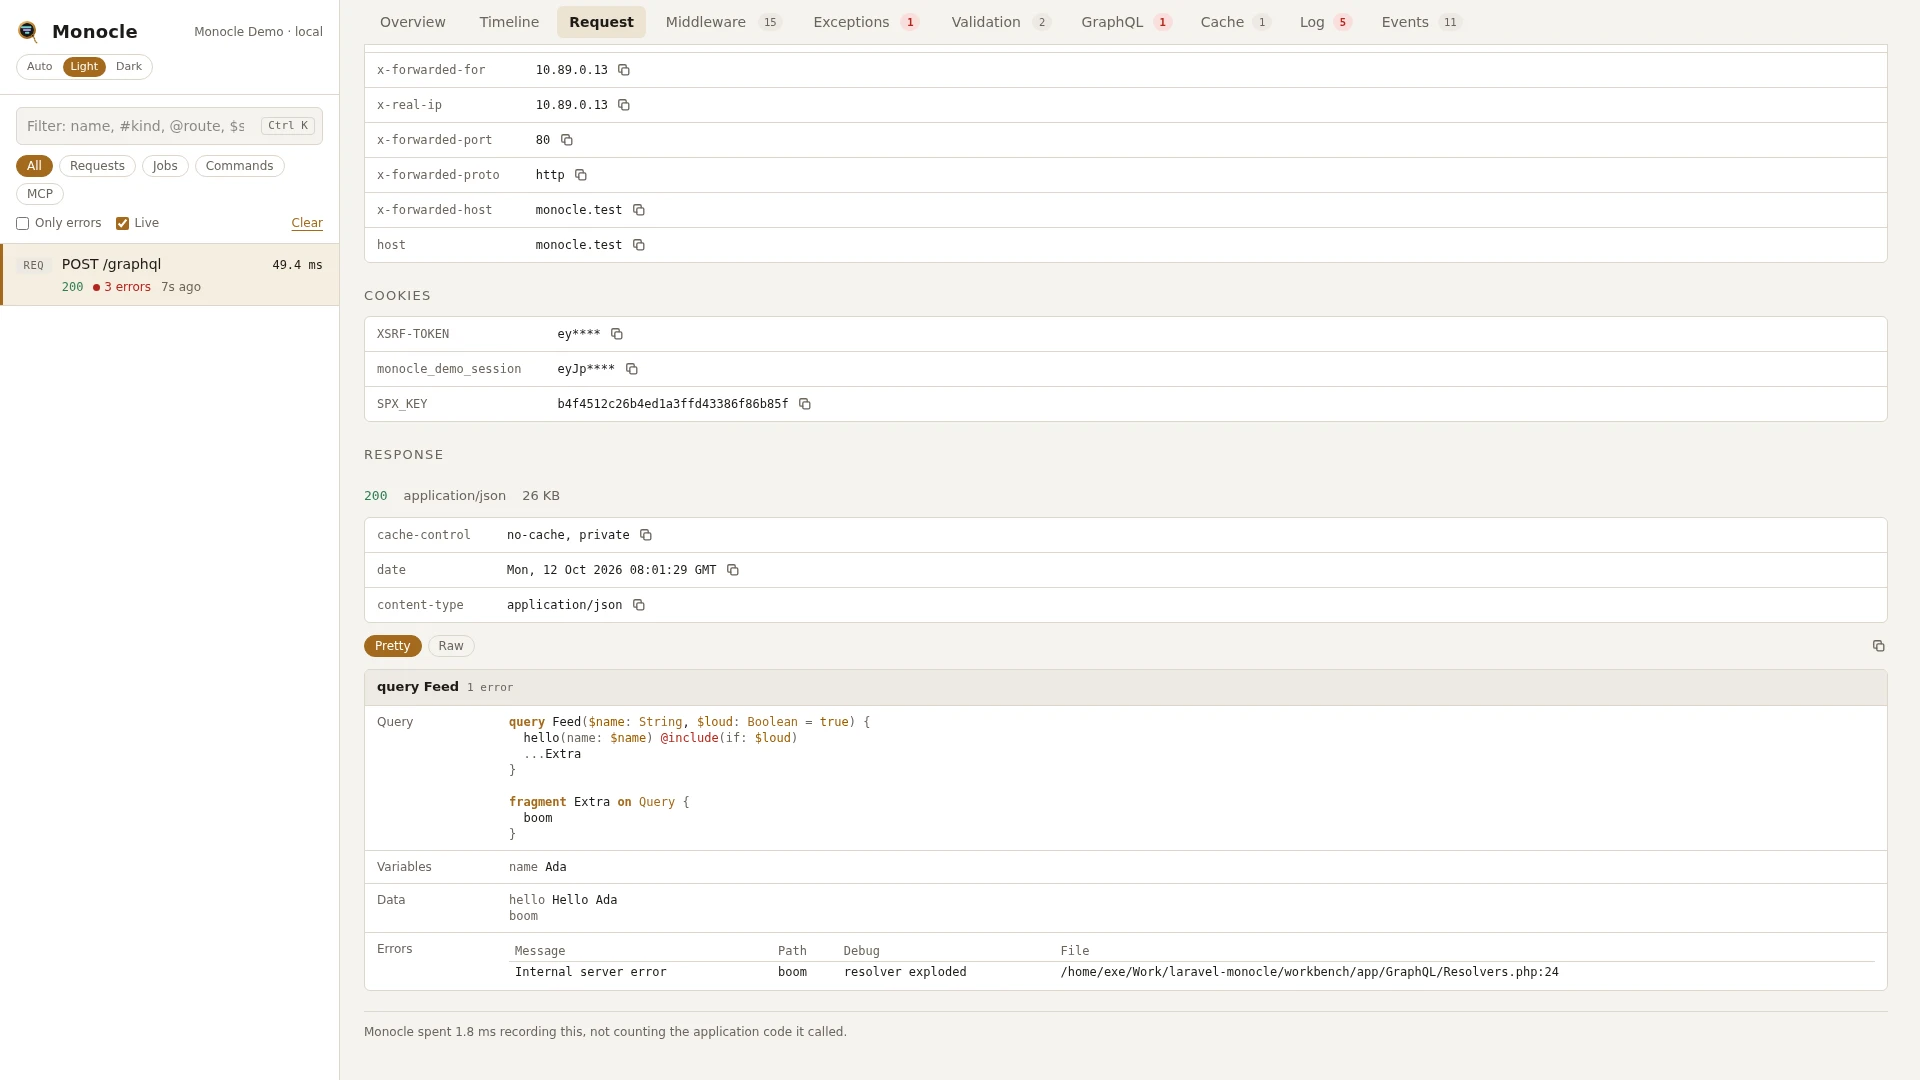
Task: Show the Raw response view
Action: pyautogui.click(x=451, y=646)
